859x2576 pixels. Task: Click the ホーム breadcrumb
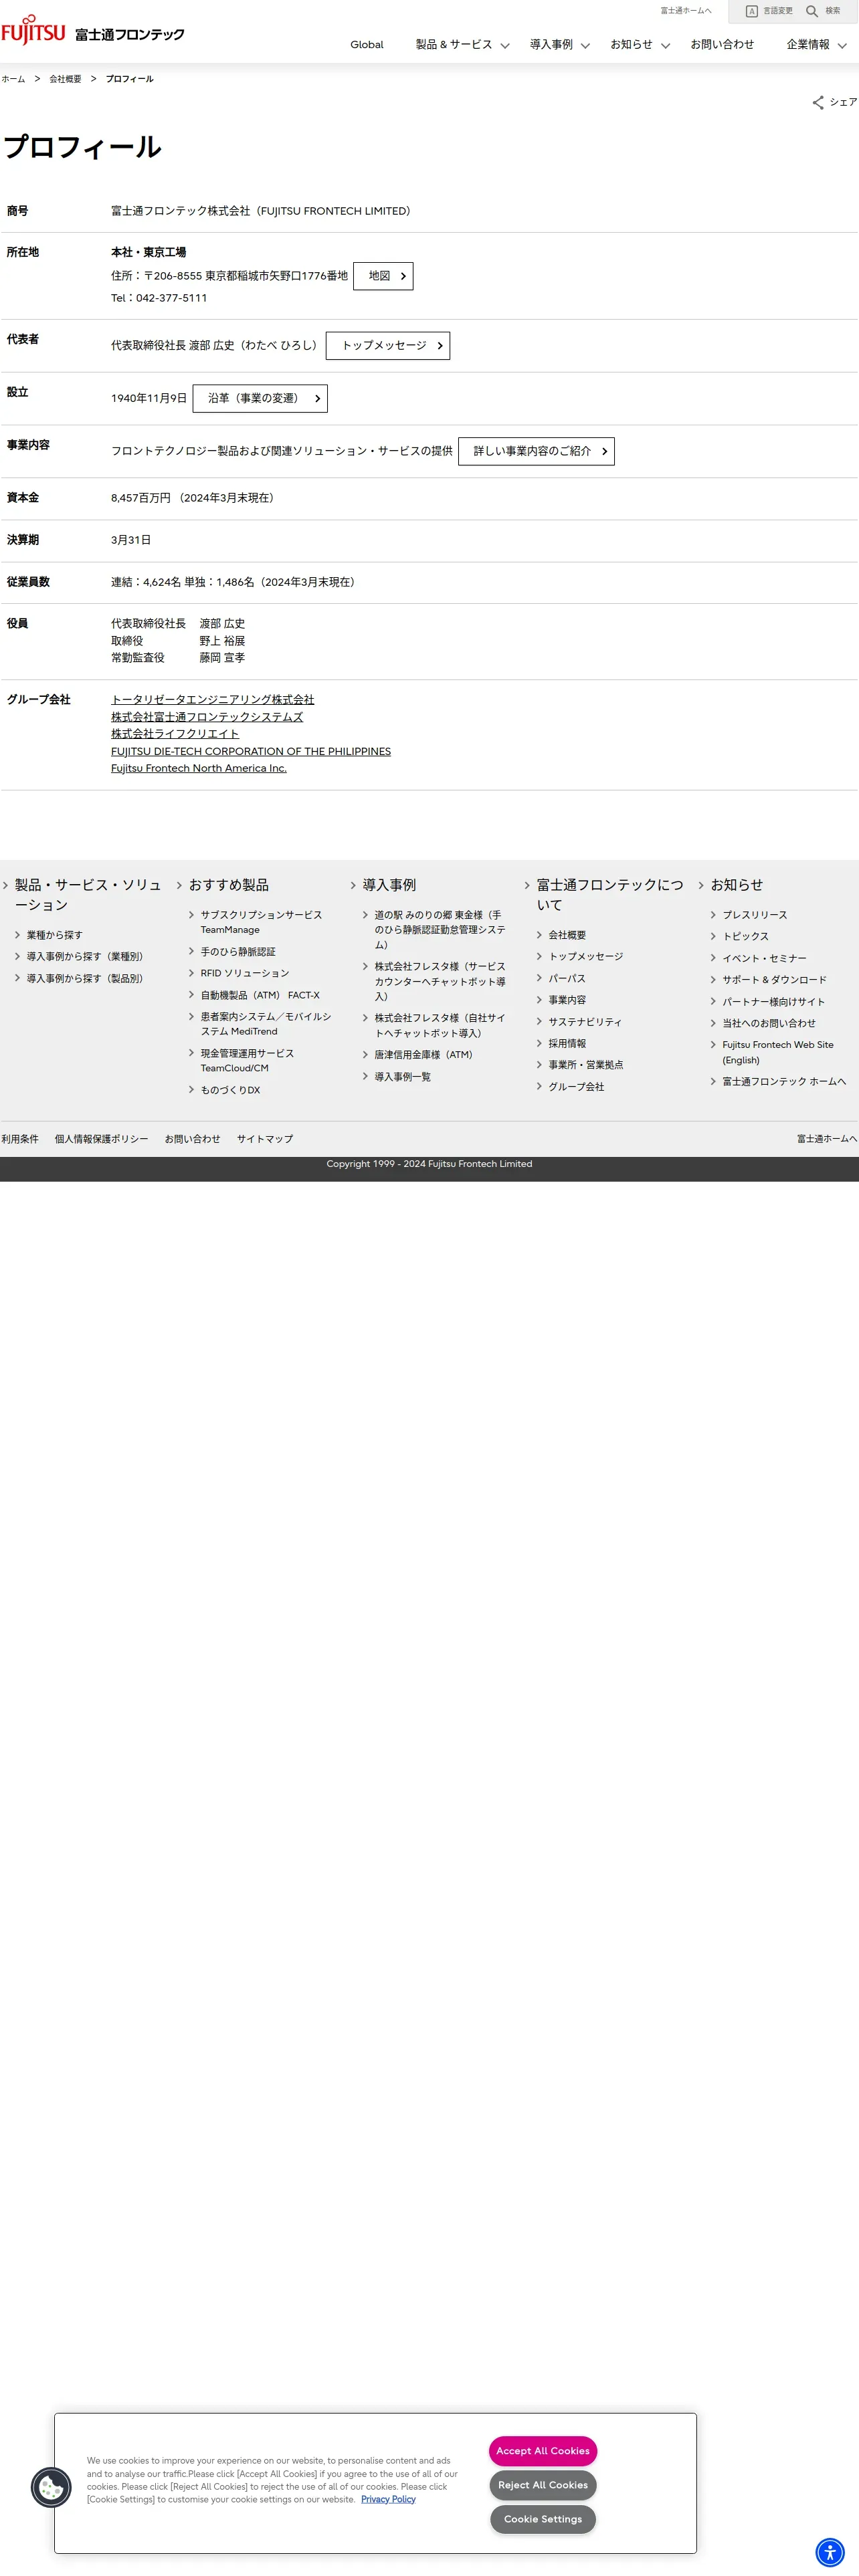click(13, 79)
